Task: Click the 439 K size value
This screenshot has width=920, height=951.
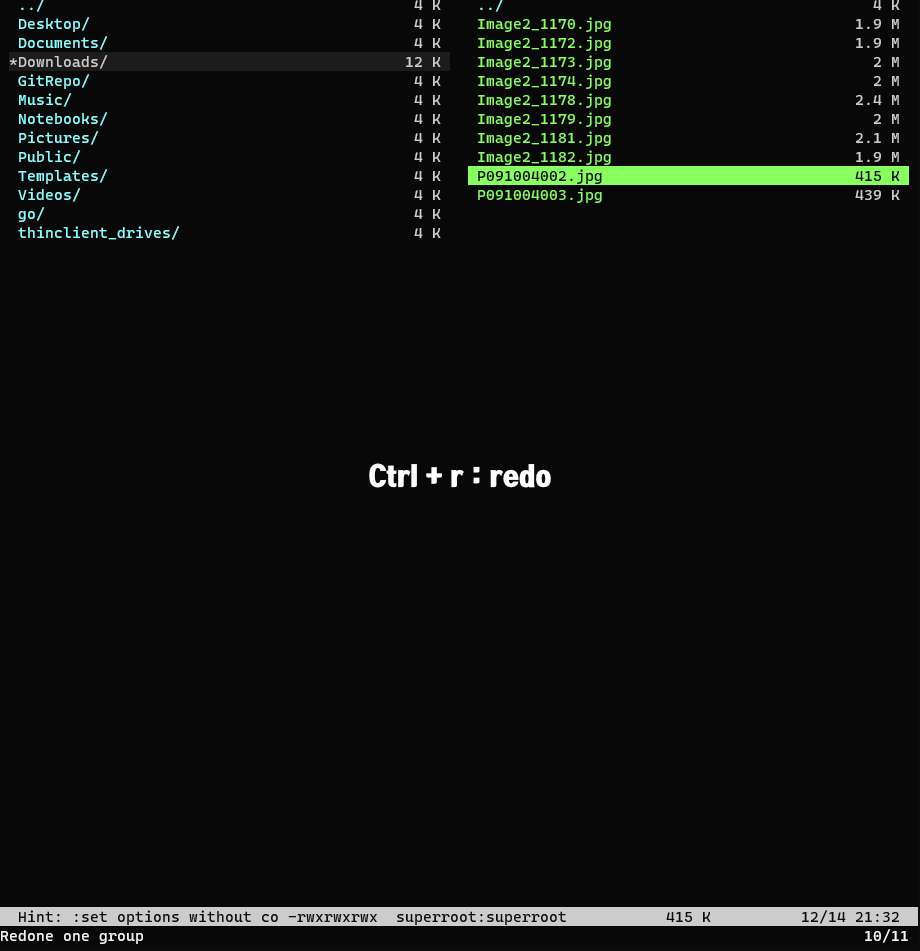Action: 877,195
